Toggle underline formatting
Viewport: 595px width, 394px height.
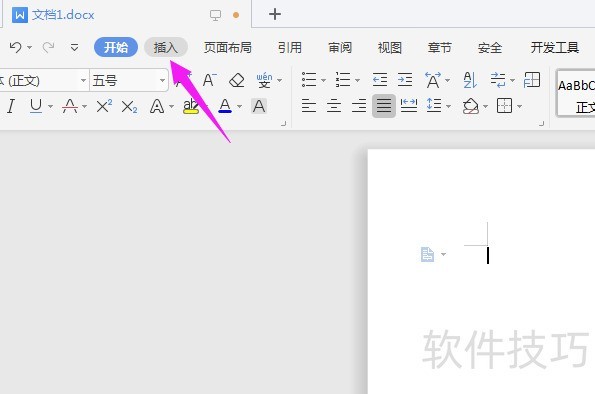[36, 106]
